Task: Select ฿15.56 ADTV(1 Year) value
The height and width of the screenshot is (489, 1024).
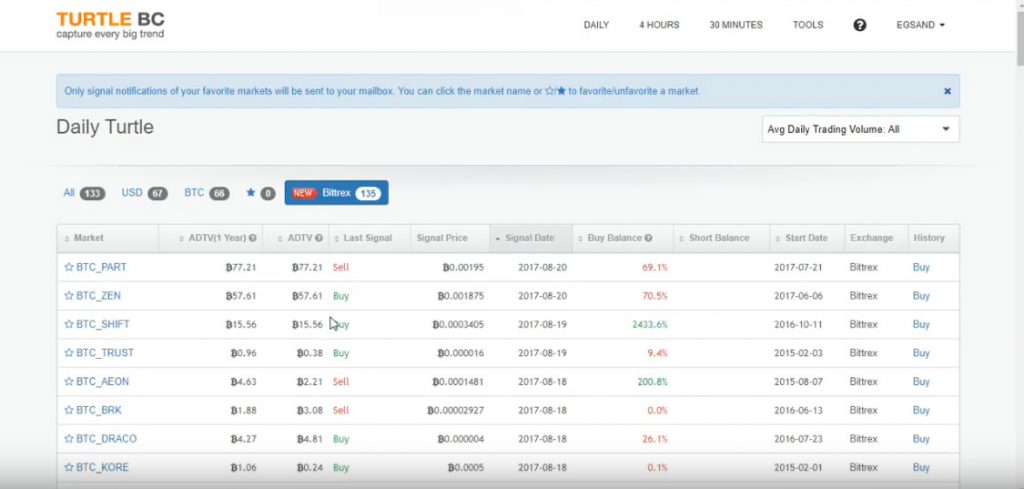Action: pyautogui.click(x=240, y=324)
